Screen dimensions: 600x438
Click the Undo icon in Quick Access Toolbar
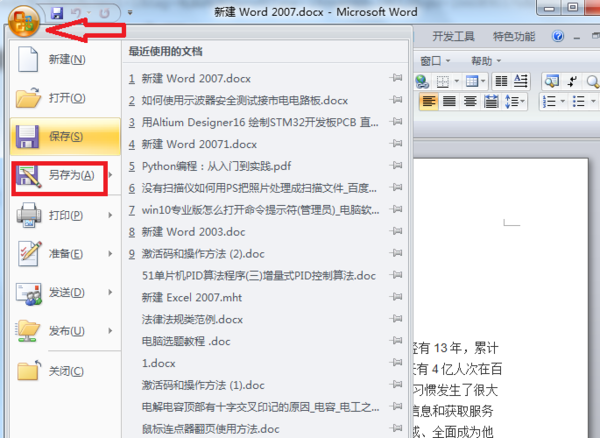point(76,13)
